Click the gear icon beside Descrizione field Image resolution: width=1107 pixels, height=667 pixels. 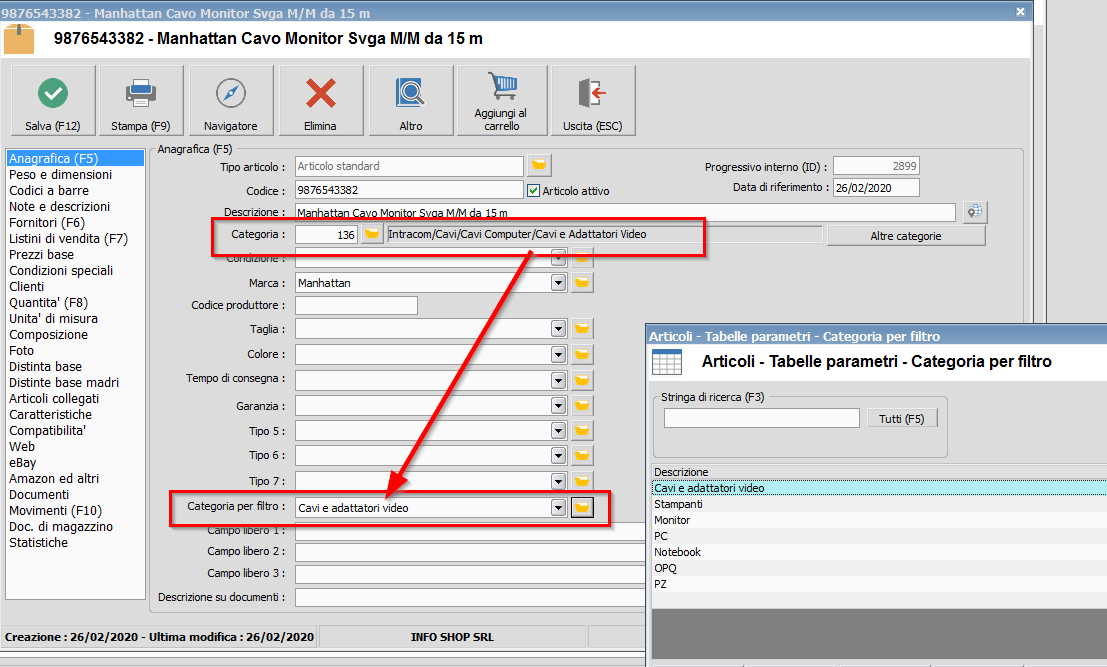[975, 212]
